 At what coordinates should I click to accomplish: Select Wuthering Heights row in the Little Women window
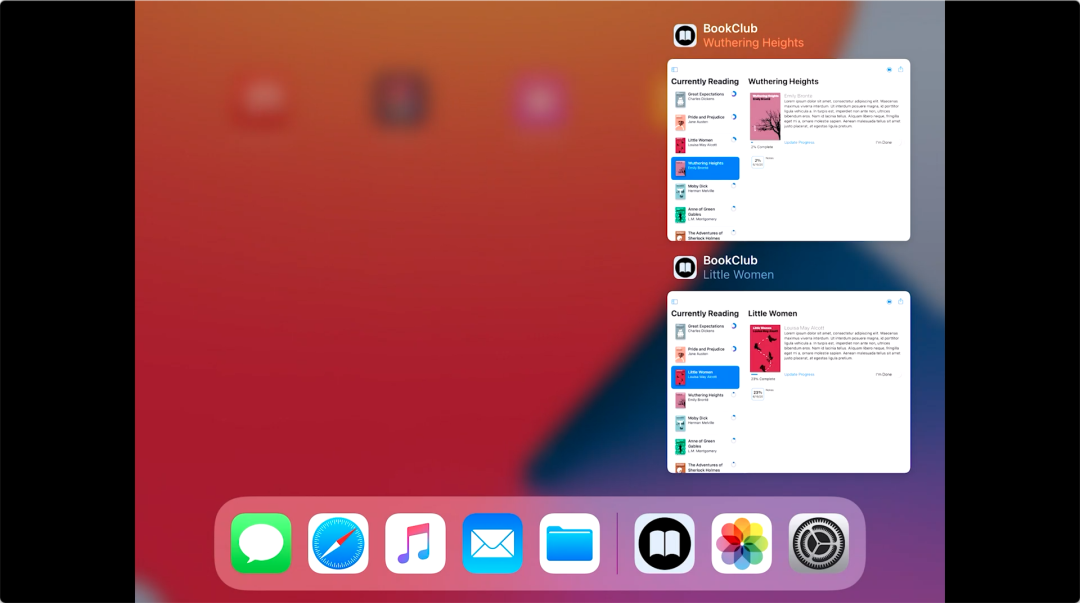click(705, 400)
